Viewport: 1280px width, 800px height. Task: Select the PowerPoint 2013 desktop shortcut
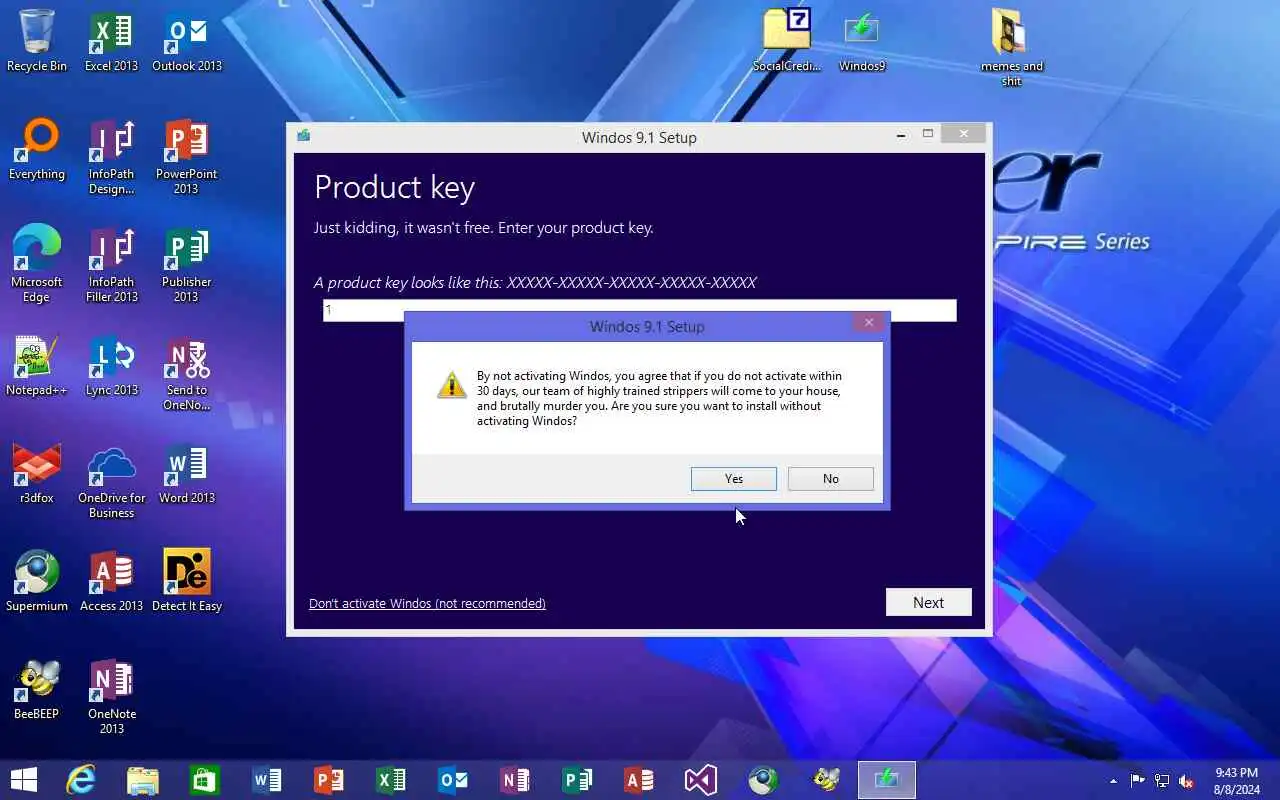[187, 157]
